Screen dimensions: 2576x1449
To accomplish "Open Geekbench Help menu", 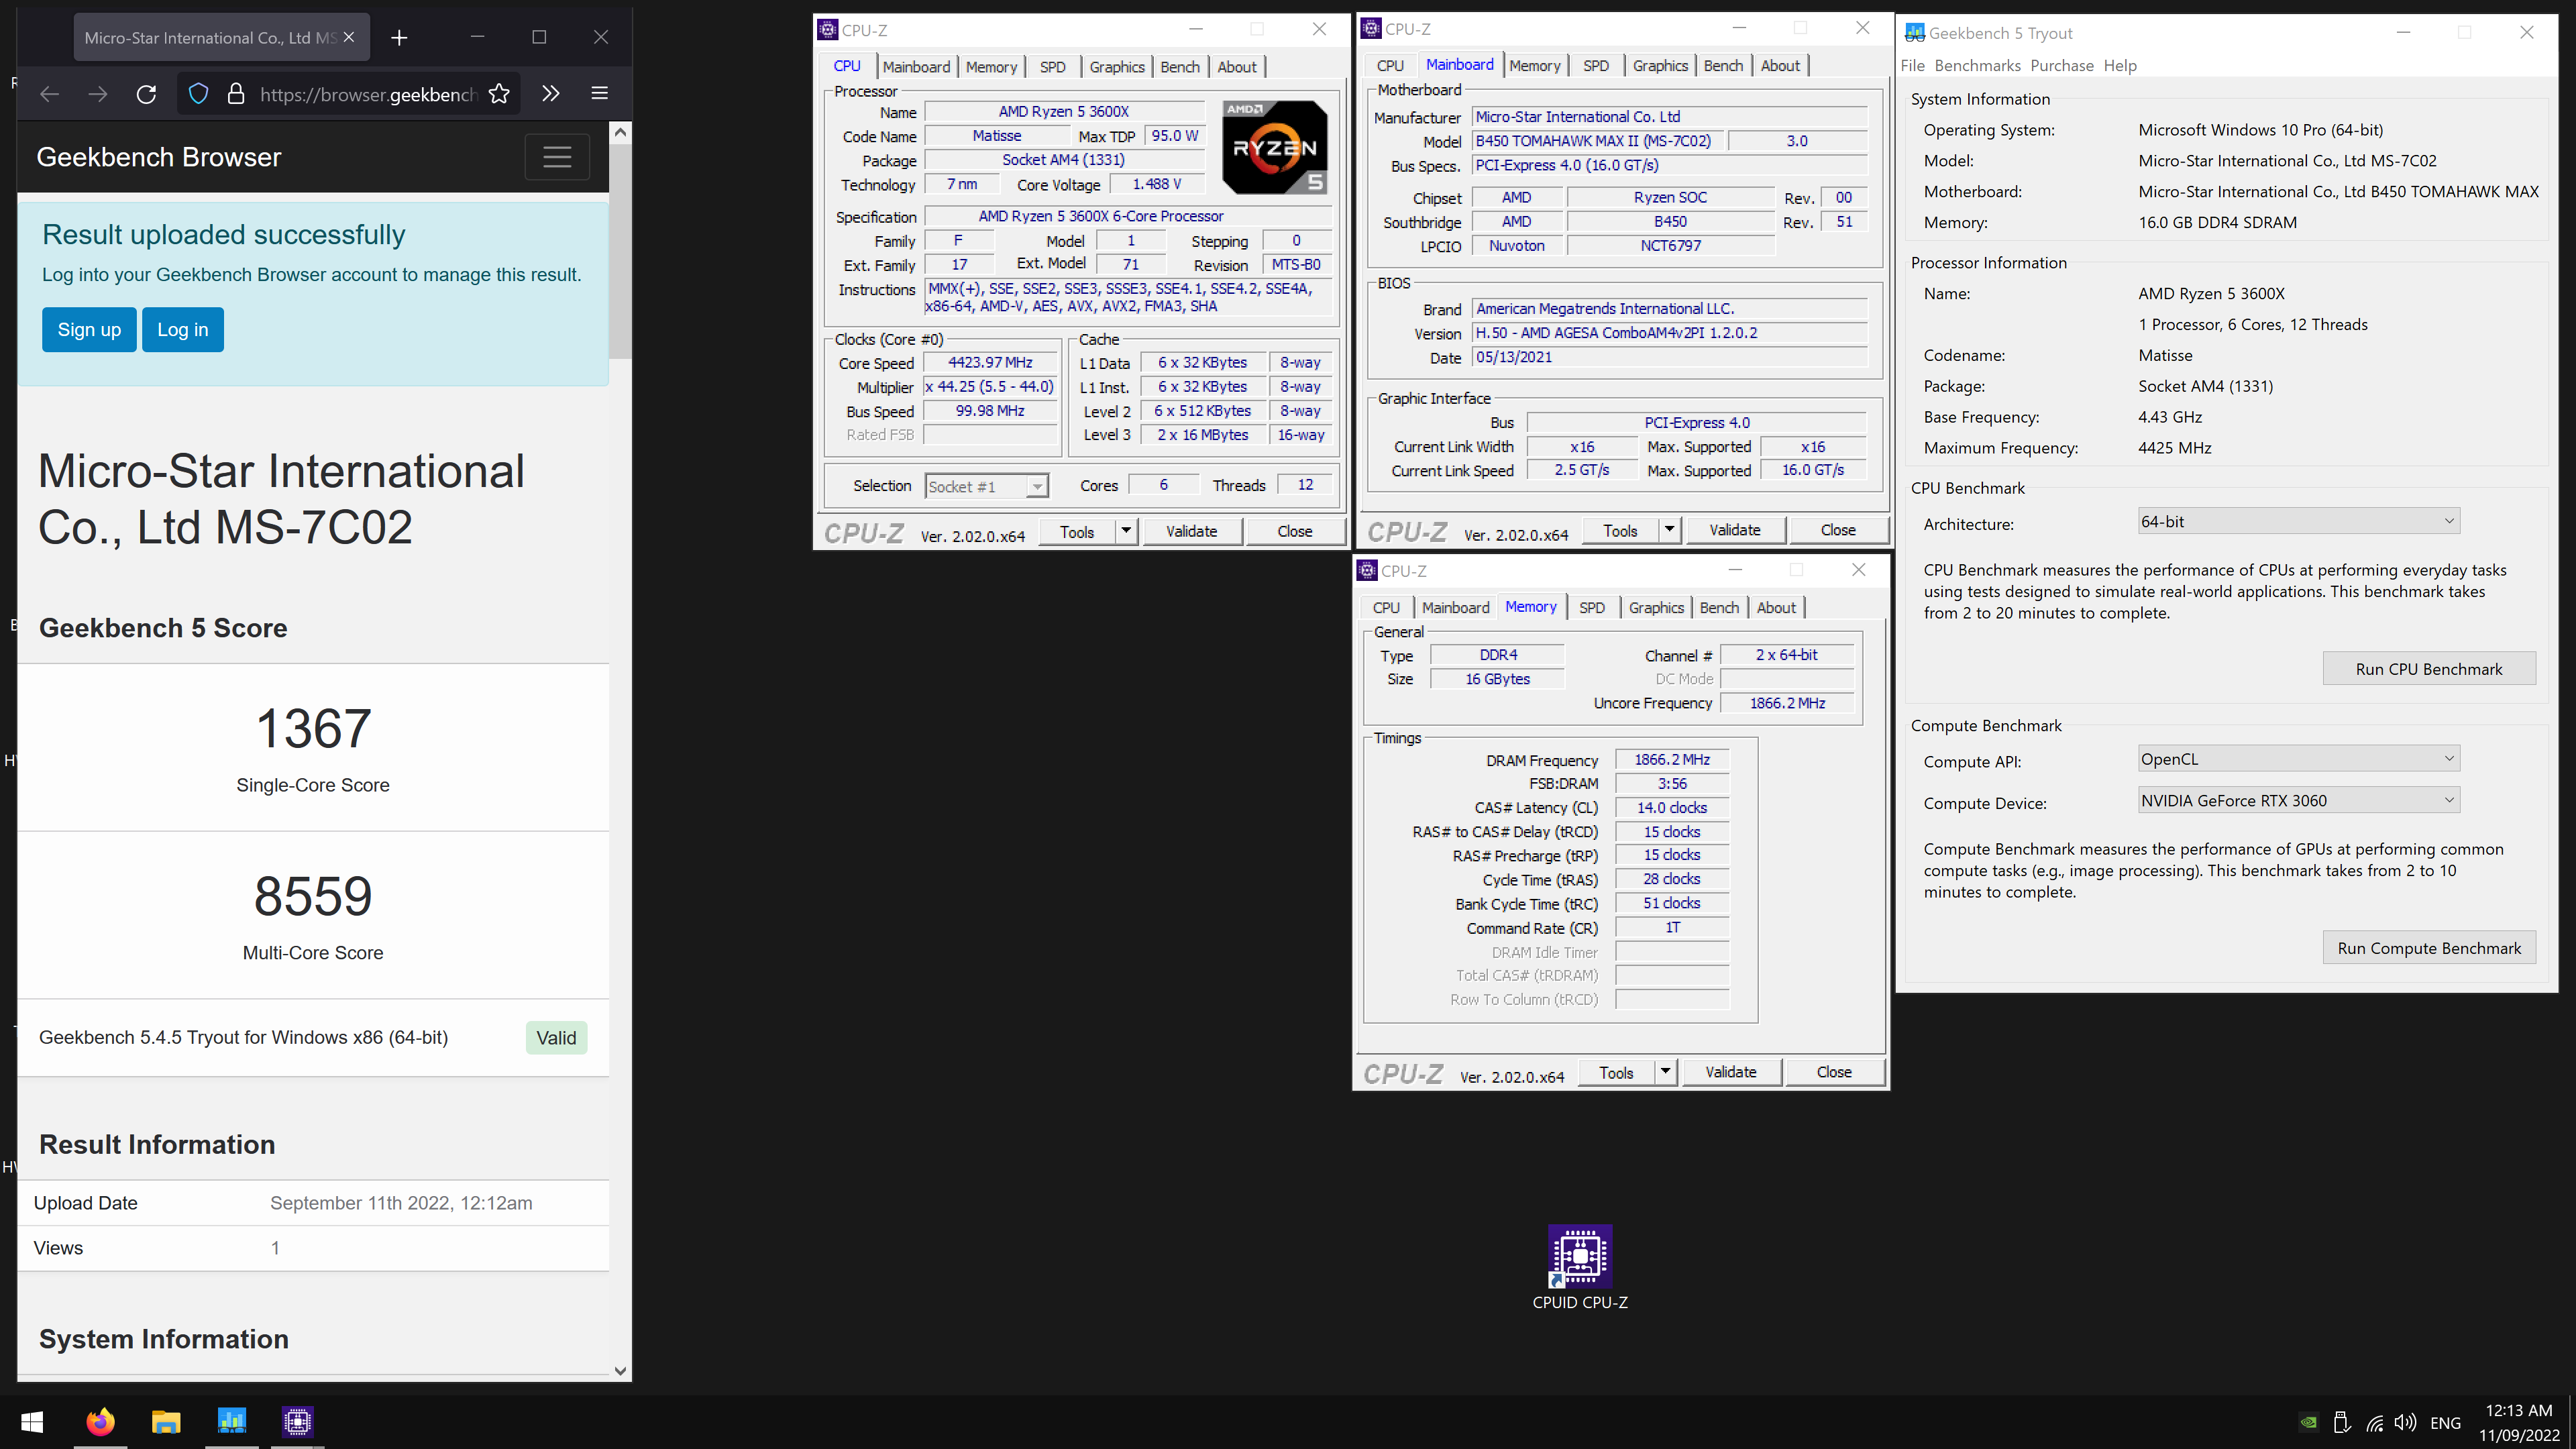I will [2119, 66].
